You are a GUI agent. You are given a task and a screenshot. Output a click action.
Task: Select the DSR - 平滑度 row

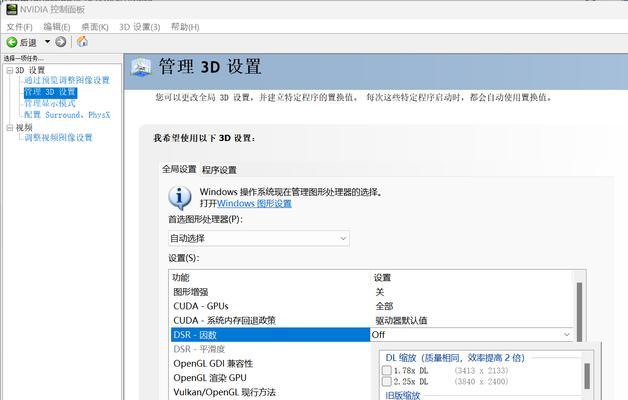199,349
